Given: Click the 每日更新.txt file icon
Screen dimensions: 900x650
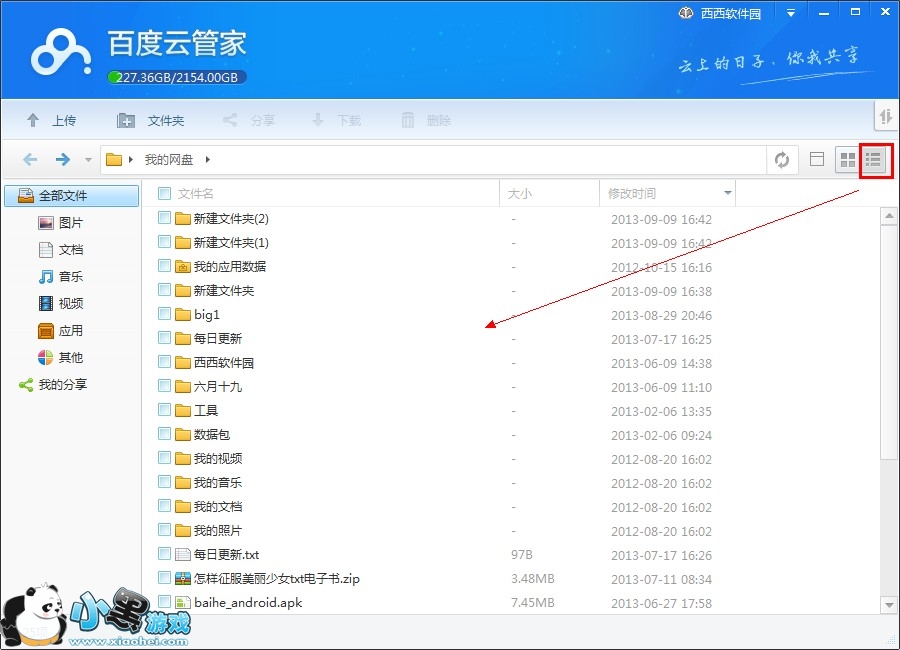Looking at the screenshot, I should point(183,555).
